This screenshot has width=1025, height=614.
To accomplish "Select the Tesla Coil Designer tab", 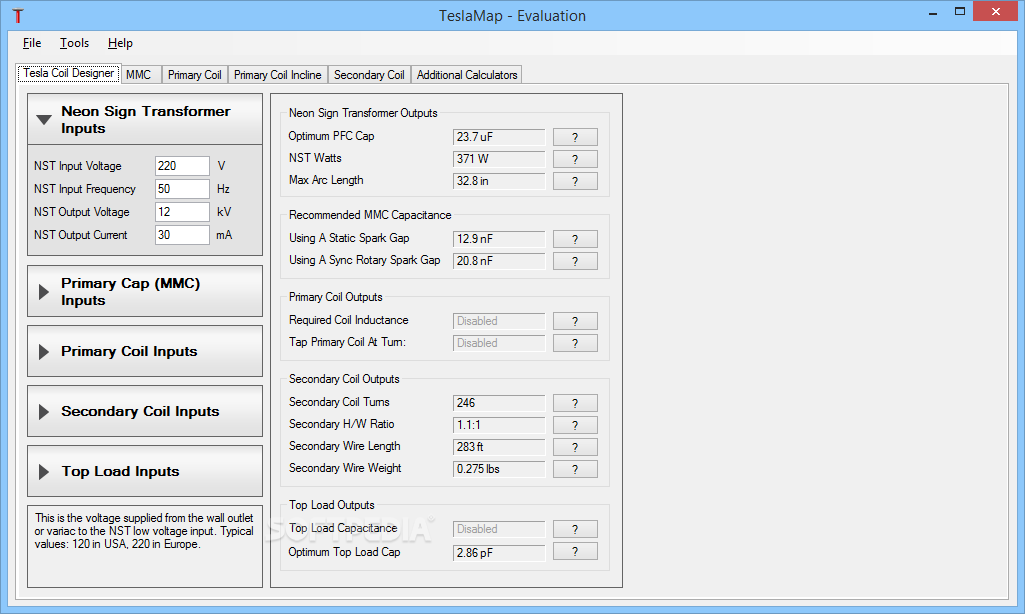I will click(x=69, y=73).
